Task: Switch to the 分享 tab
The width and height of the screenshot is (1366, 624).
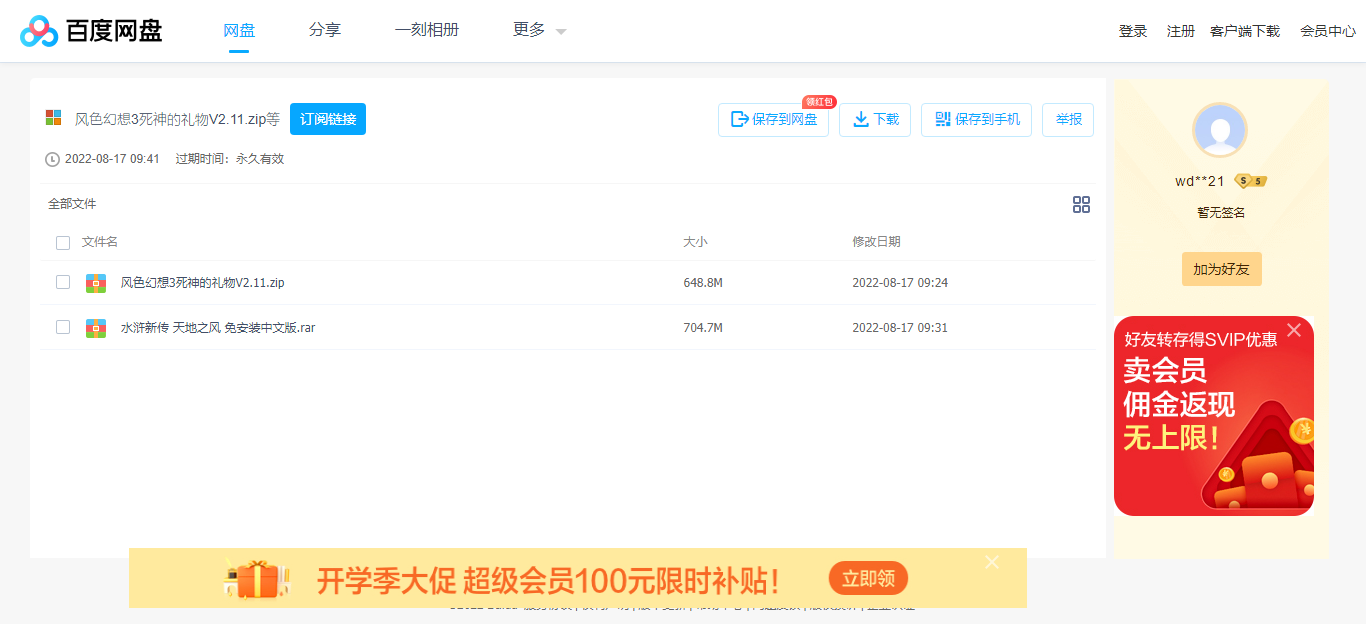Action: click(325, 30)
